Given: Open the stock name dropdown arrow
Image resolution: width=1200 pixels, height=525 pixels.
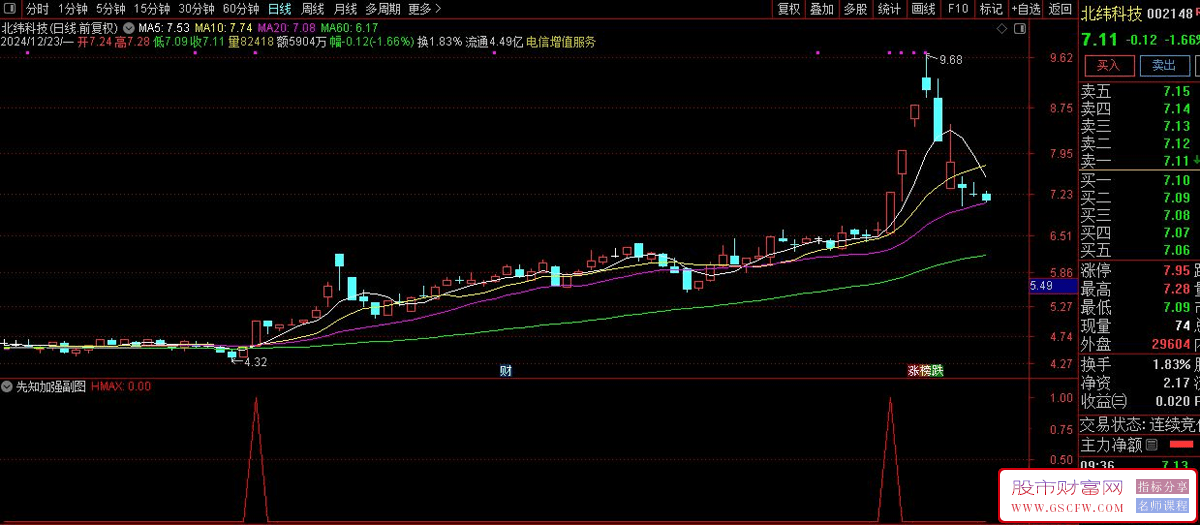Looking at the screenshot, I should pyautogui.click(x=128, y=27).
